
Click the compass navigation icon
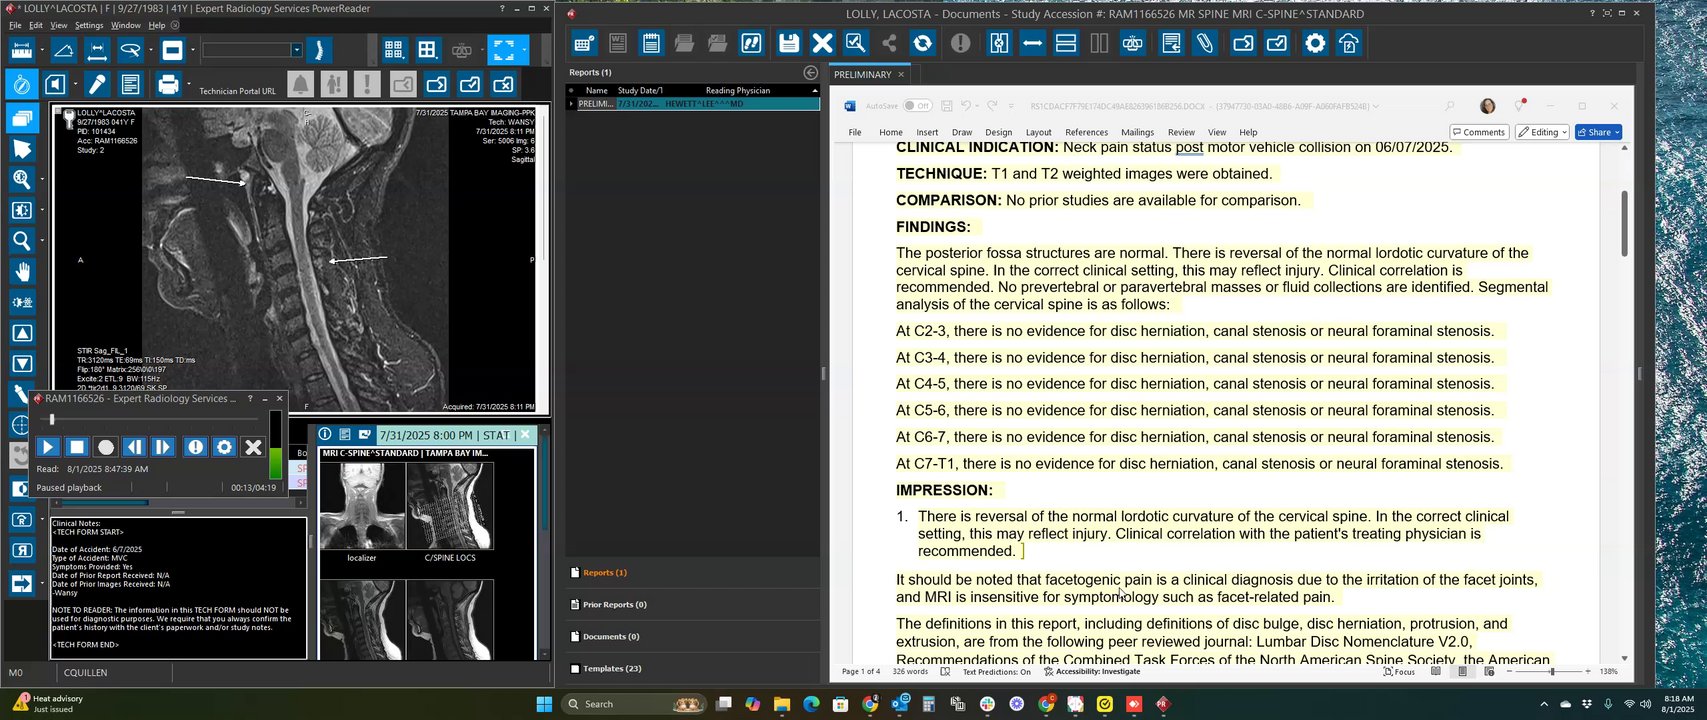(21, 84)
